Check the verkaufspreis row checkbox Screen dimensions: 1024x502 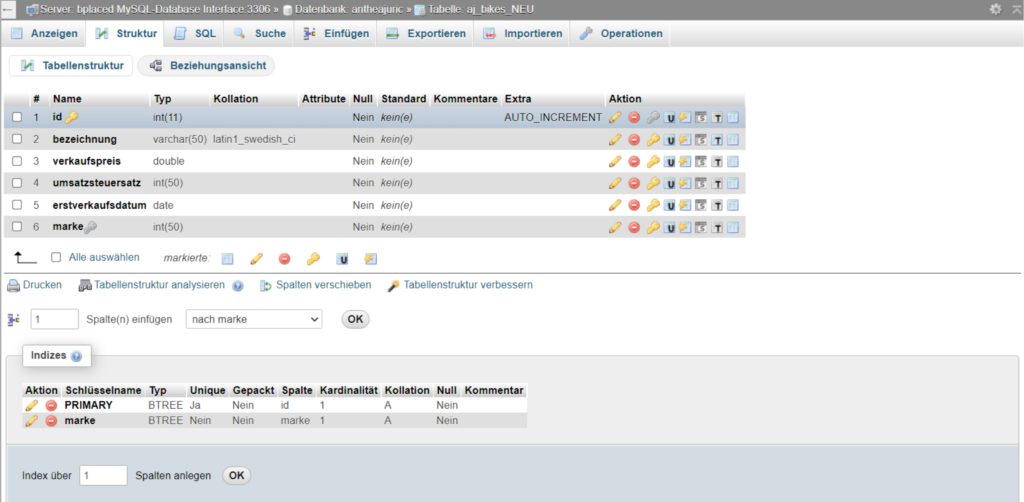click(17, 161)
